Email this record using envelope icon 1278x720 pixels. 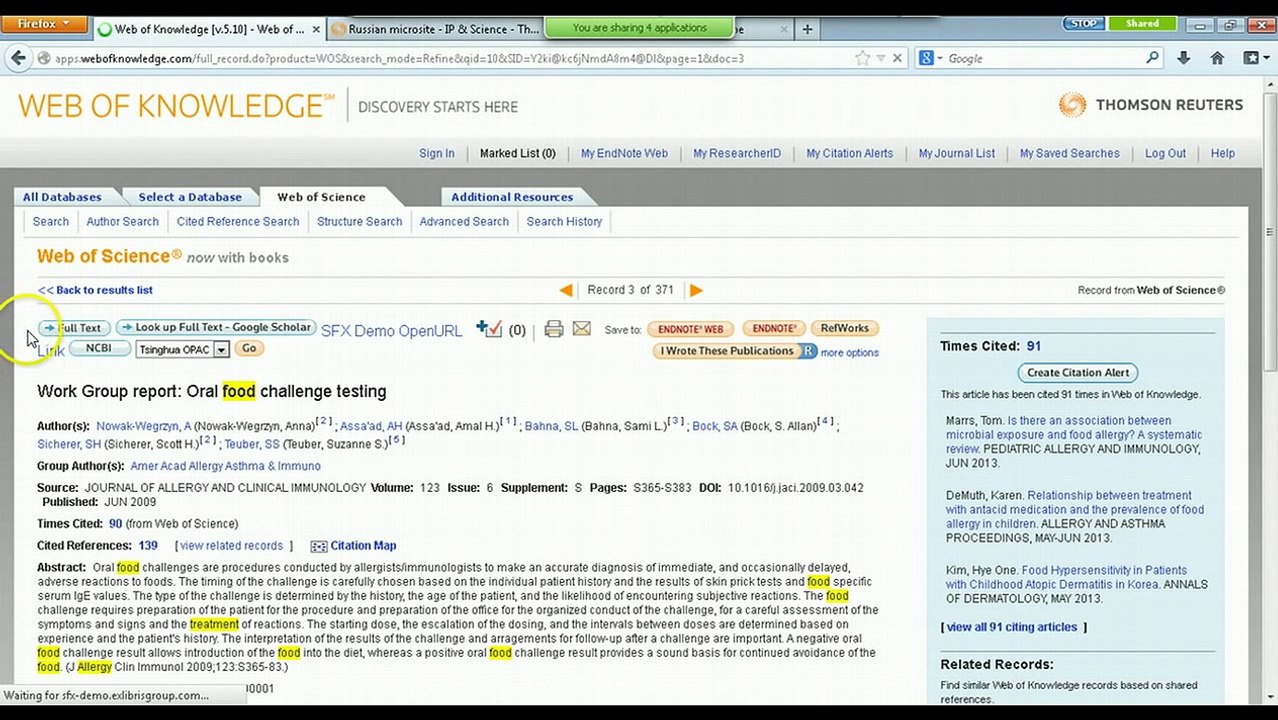tap(581, 329)
